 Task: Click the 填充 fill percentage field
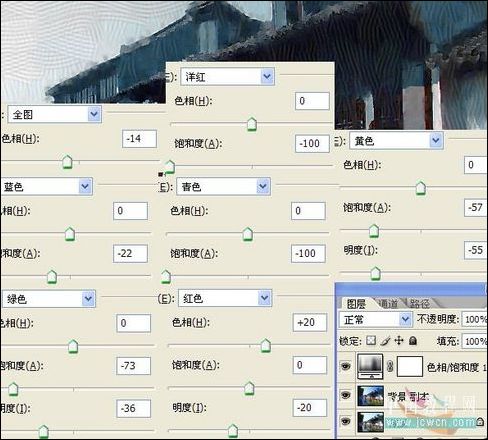[x=474, y=341]
